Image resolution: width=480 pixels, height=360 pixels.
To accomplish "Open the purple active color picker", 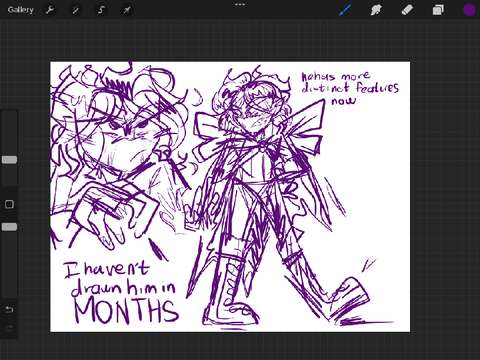I will [469, 10].
